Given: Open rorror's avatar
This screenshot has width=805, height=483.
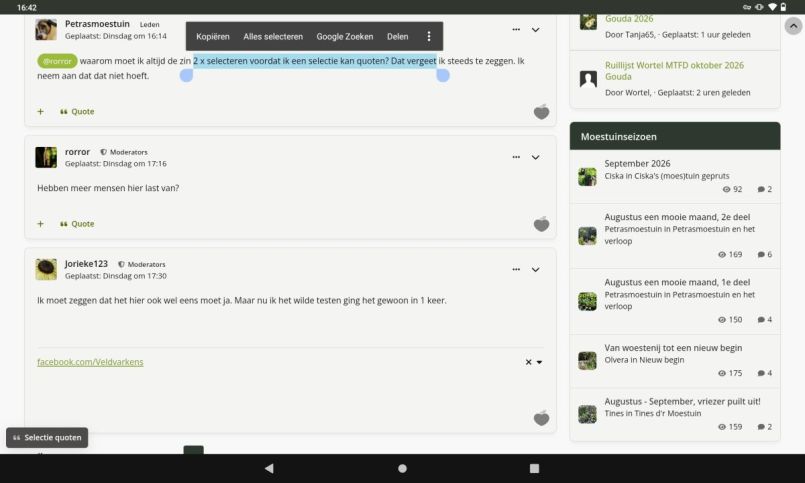Looking at the screenshot, I should pos(46,157).
